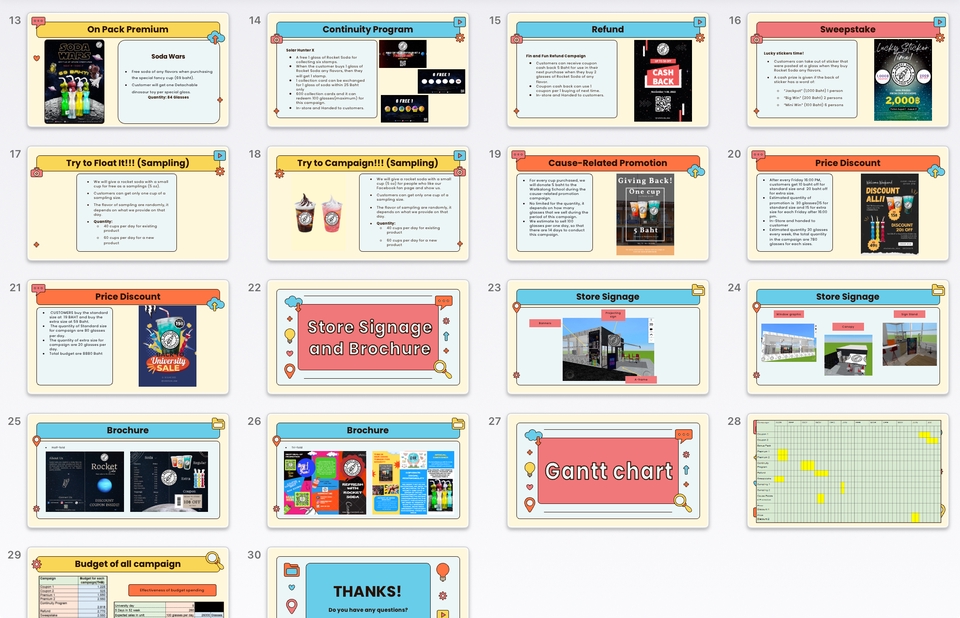Select Store Signage and Brochure section slide
This screenshot has width=960, height=618.
click(368, 337)
